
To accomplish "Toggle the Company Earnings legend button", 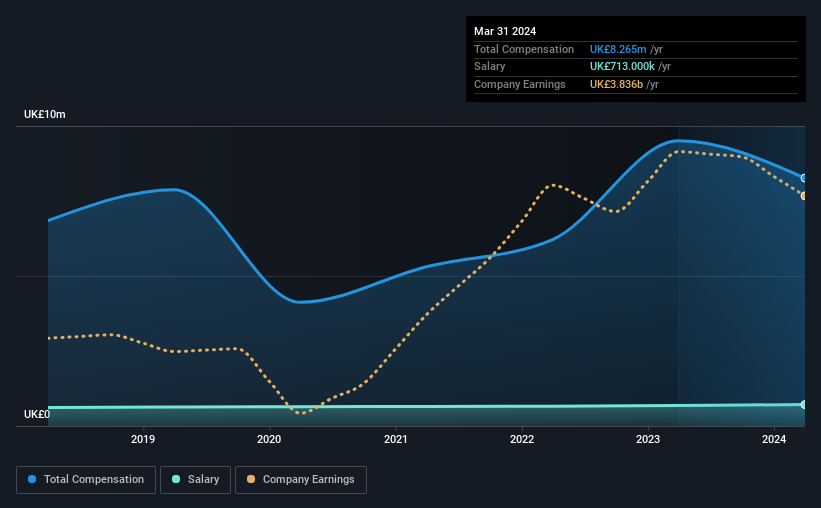I will pyautogui.click(x=301, y=480).
